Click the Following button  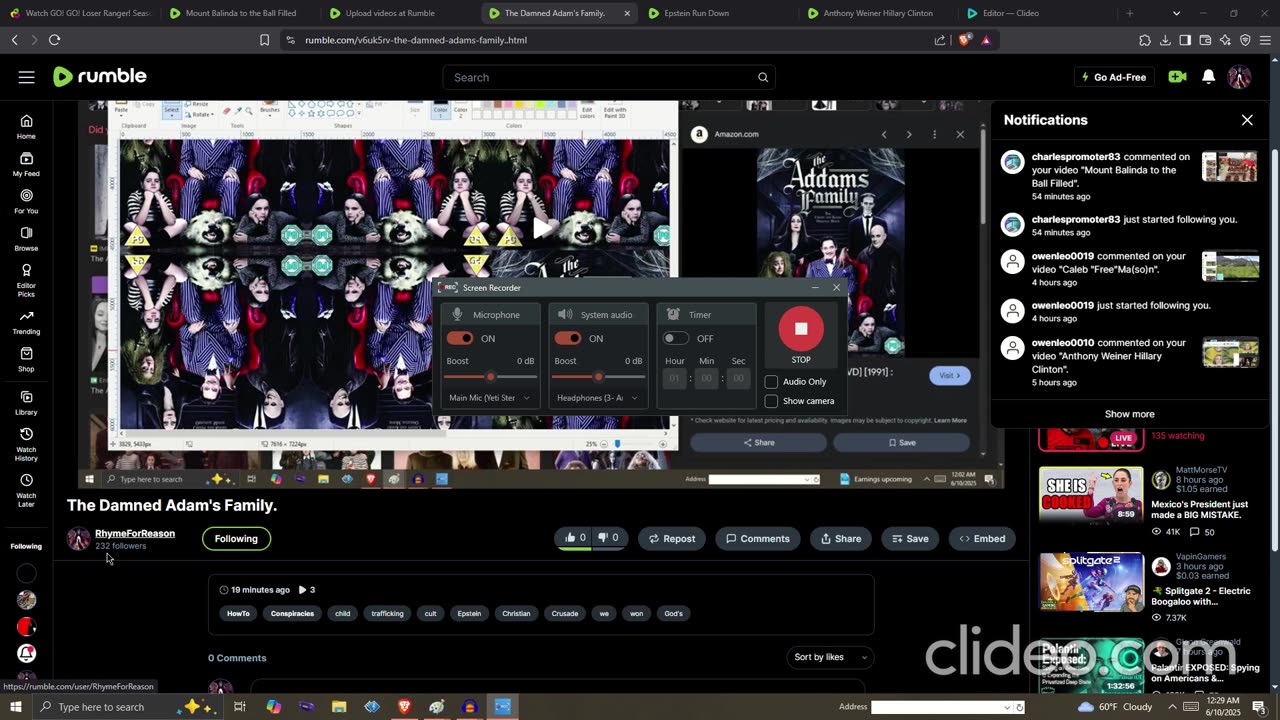[x=236, y=538]
